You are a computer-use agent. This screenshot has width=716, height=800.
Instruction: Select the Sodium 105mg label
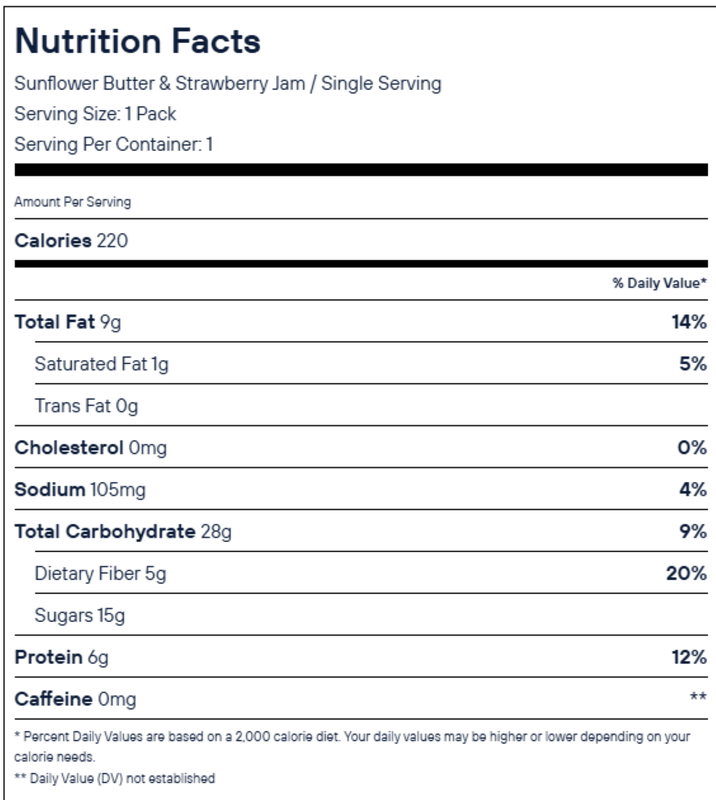pyautogui.click(x=78, y=490)
